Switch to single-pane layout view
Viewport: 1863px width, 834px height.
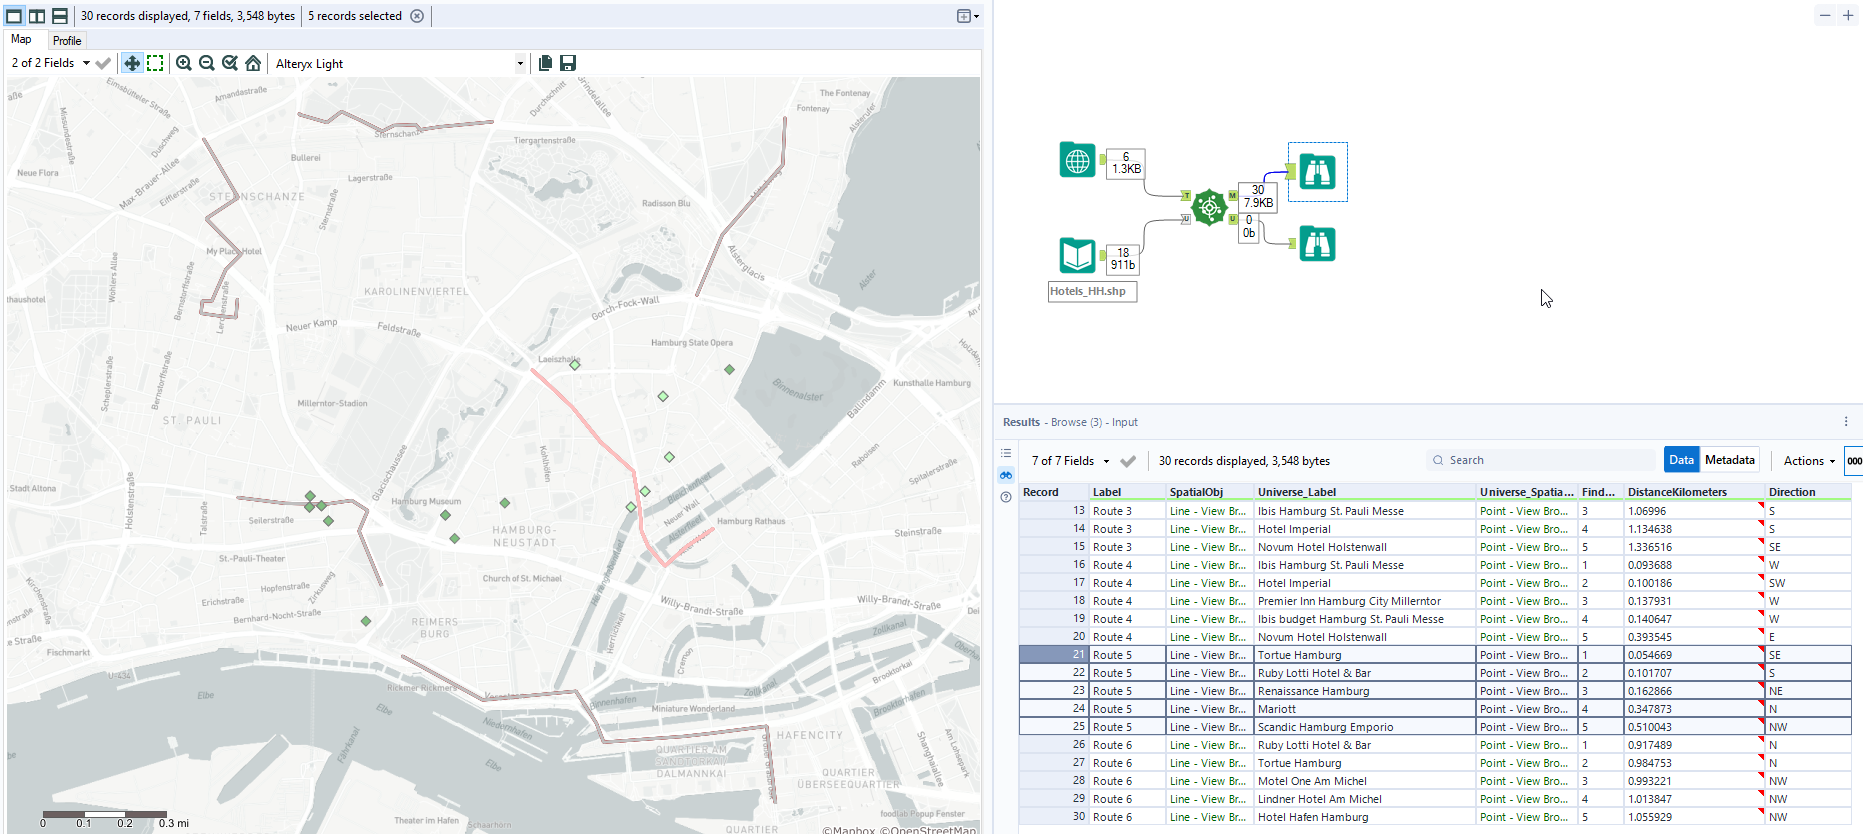tap(14, 16)
